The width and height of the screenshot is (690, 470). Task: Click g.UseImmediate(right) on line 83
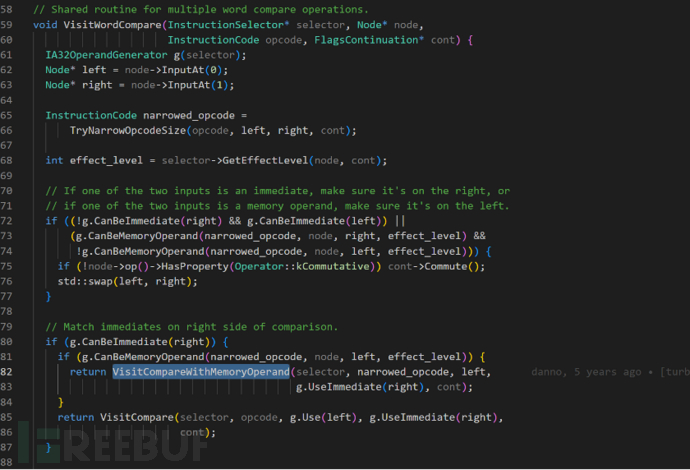(360, 387)
